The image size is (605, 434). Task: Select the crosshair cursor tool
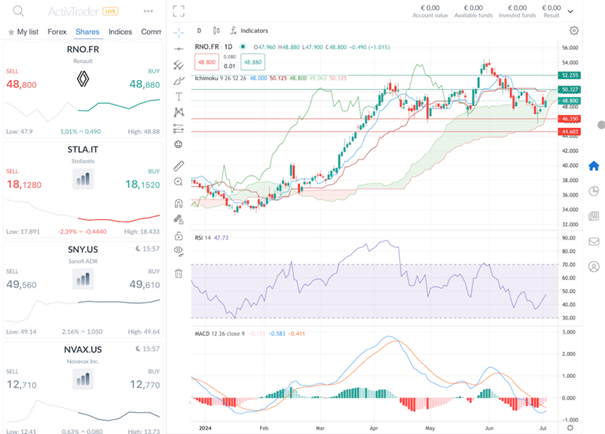(178, 32)
